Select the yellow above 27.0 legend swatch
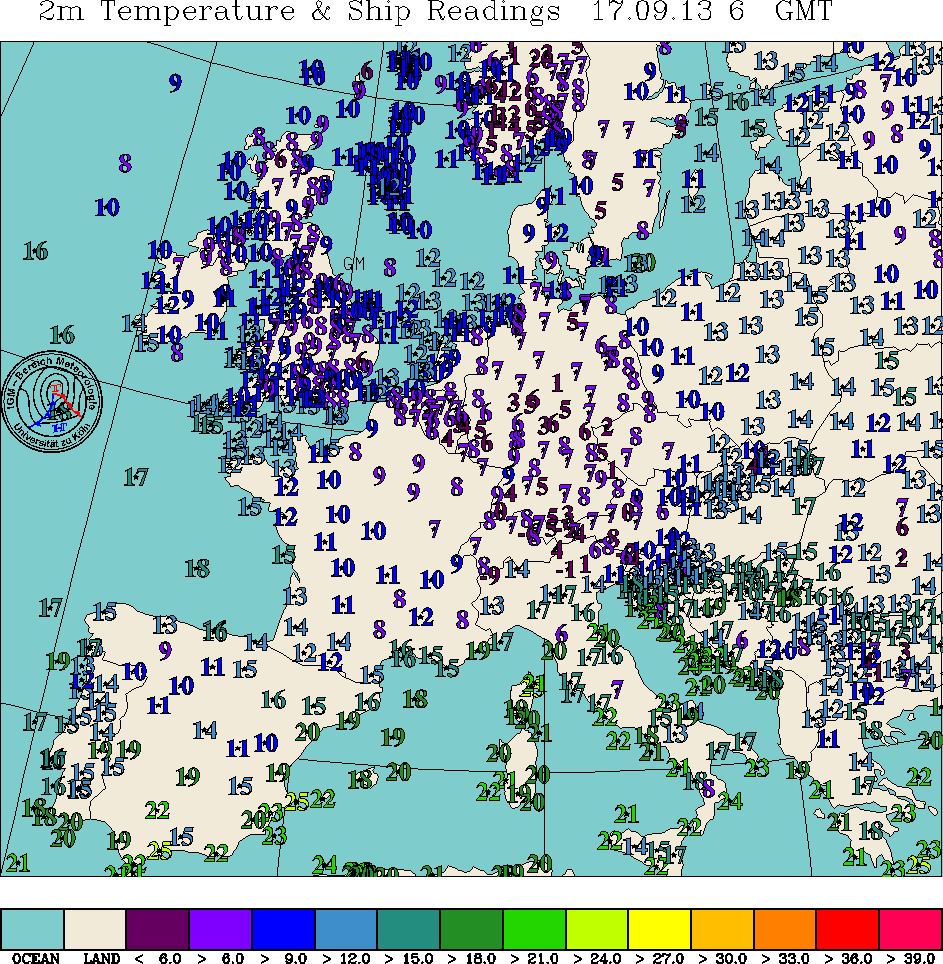This screenshot has width=943, height=964. click(660, 929)
